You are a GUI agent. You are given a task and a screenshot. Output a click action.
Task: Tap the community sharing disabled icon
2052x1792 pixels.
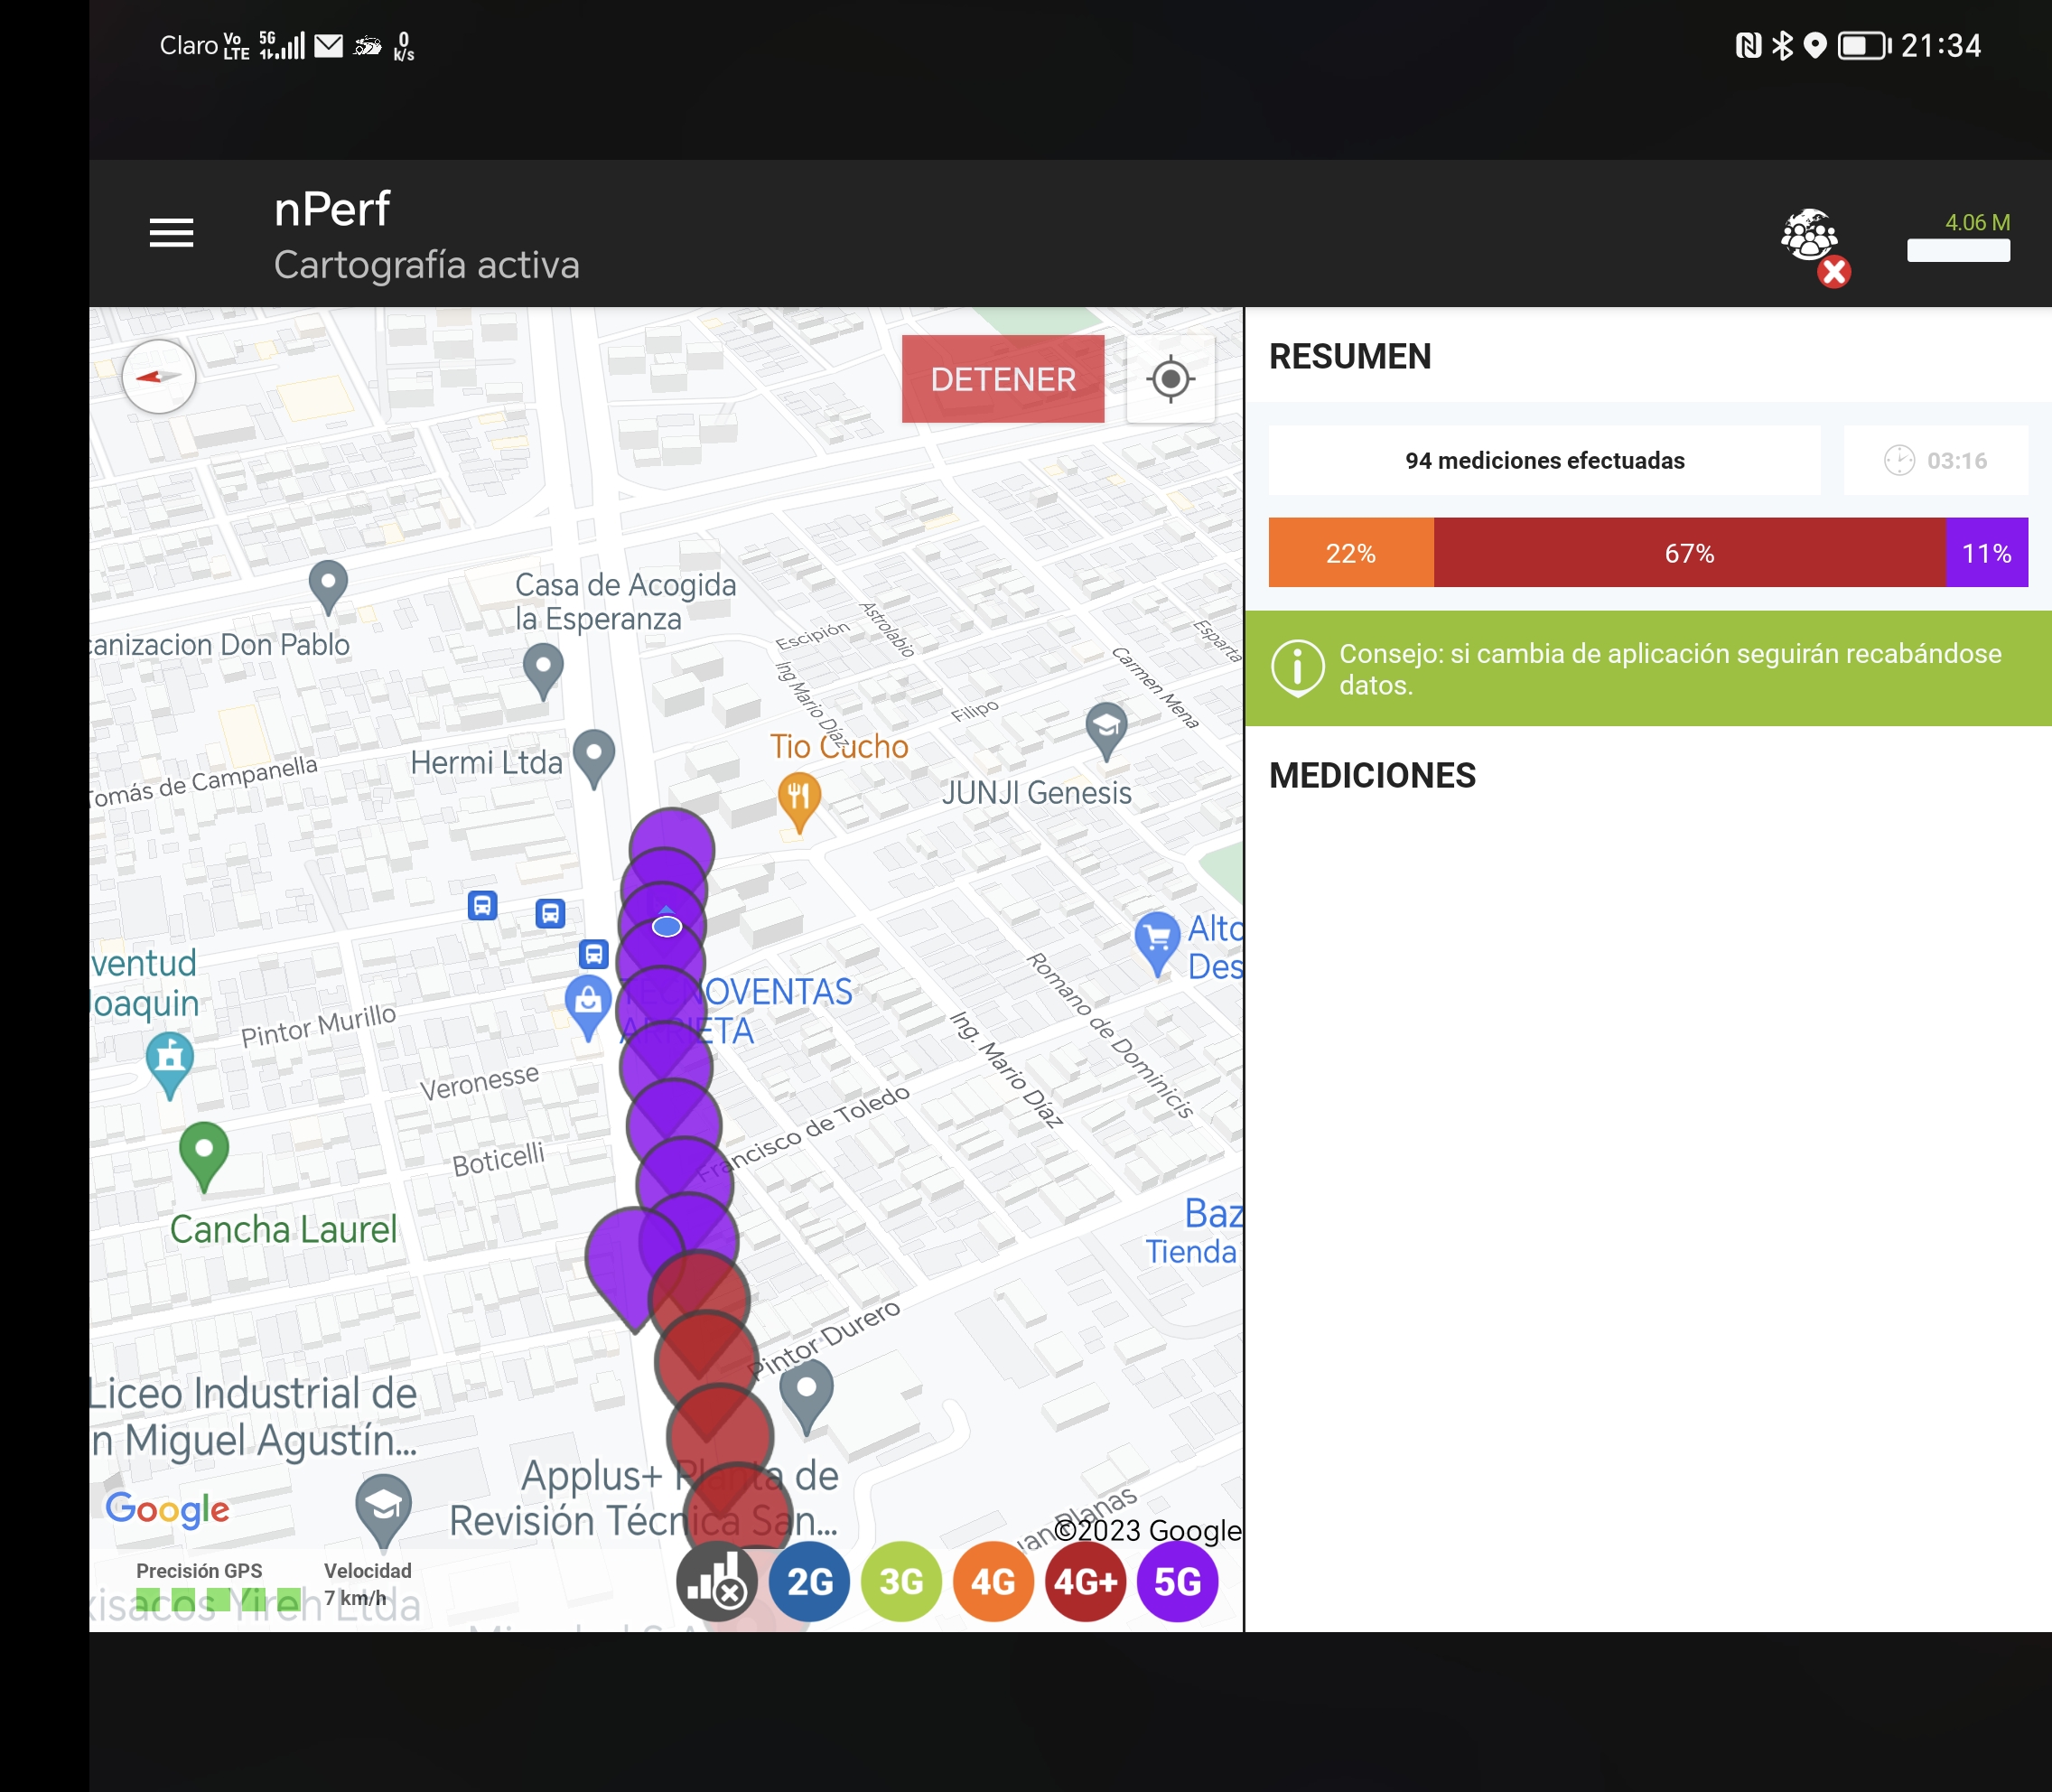[1814, 246]
